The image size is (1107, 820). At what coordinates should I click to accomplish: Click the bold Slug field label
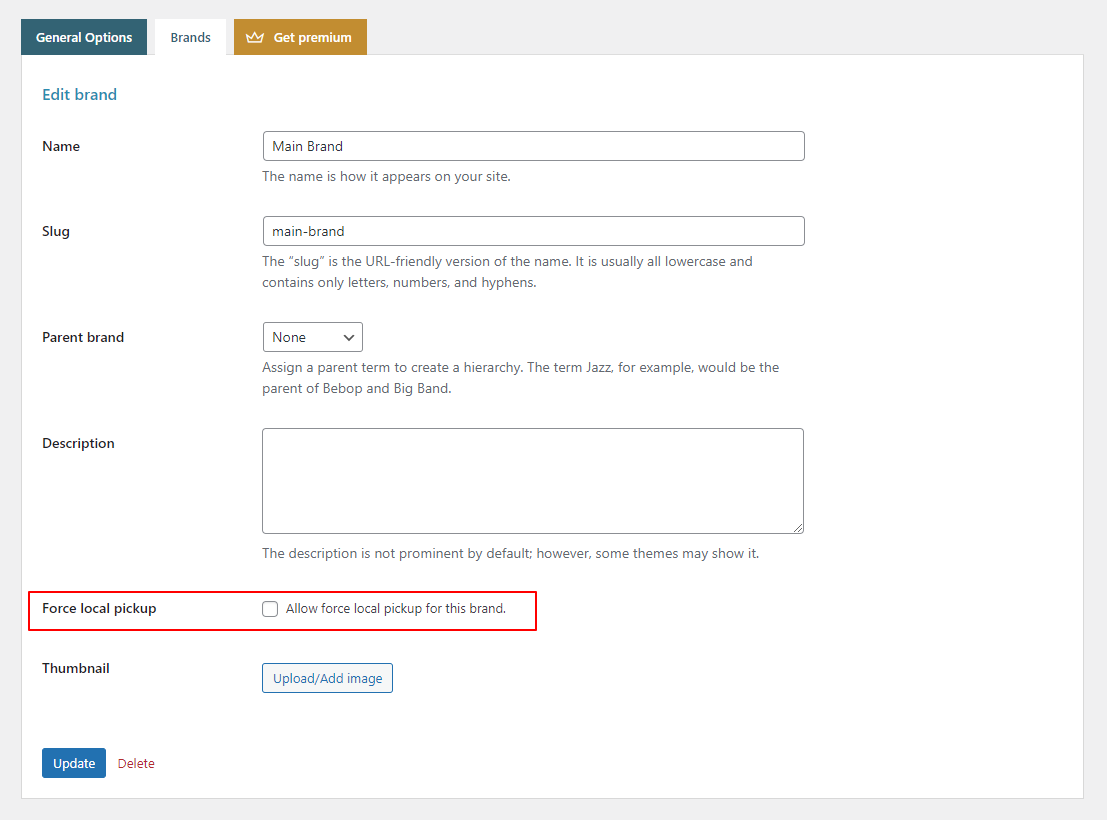pos(56,231)
